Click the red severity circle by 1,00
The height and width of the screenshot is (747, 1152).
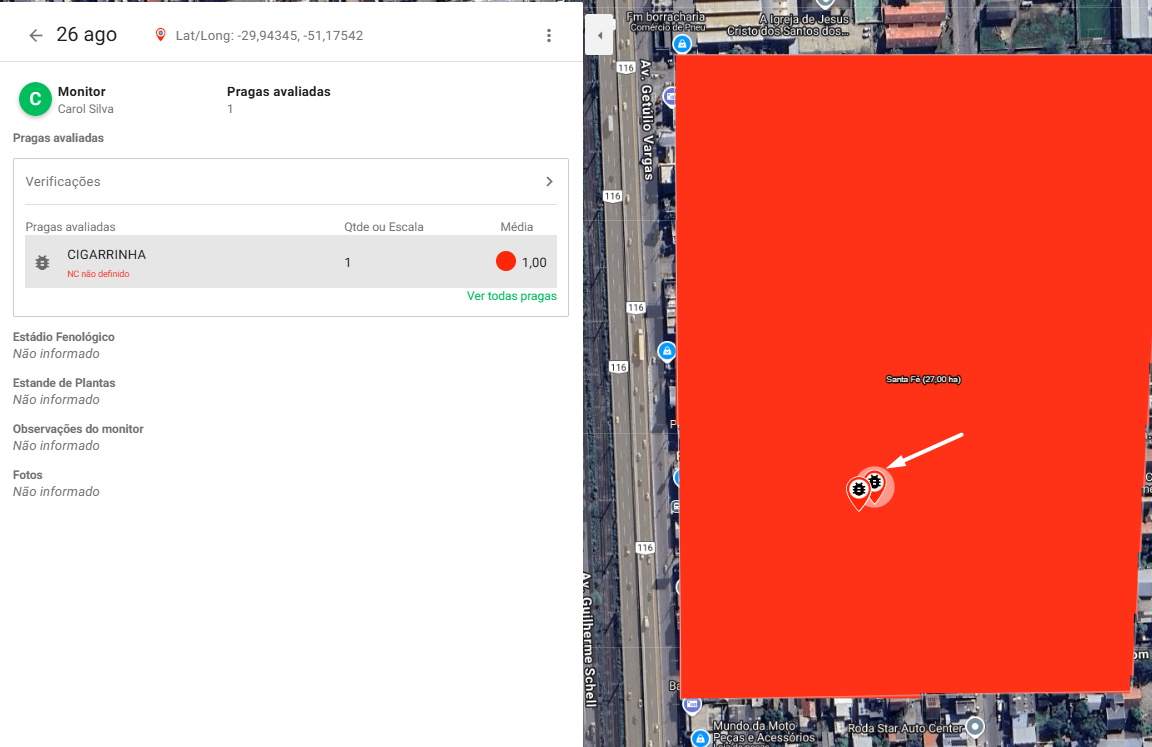(x=506, y=262)
